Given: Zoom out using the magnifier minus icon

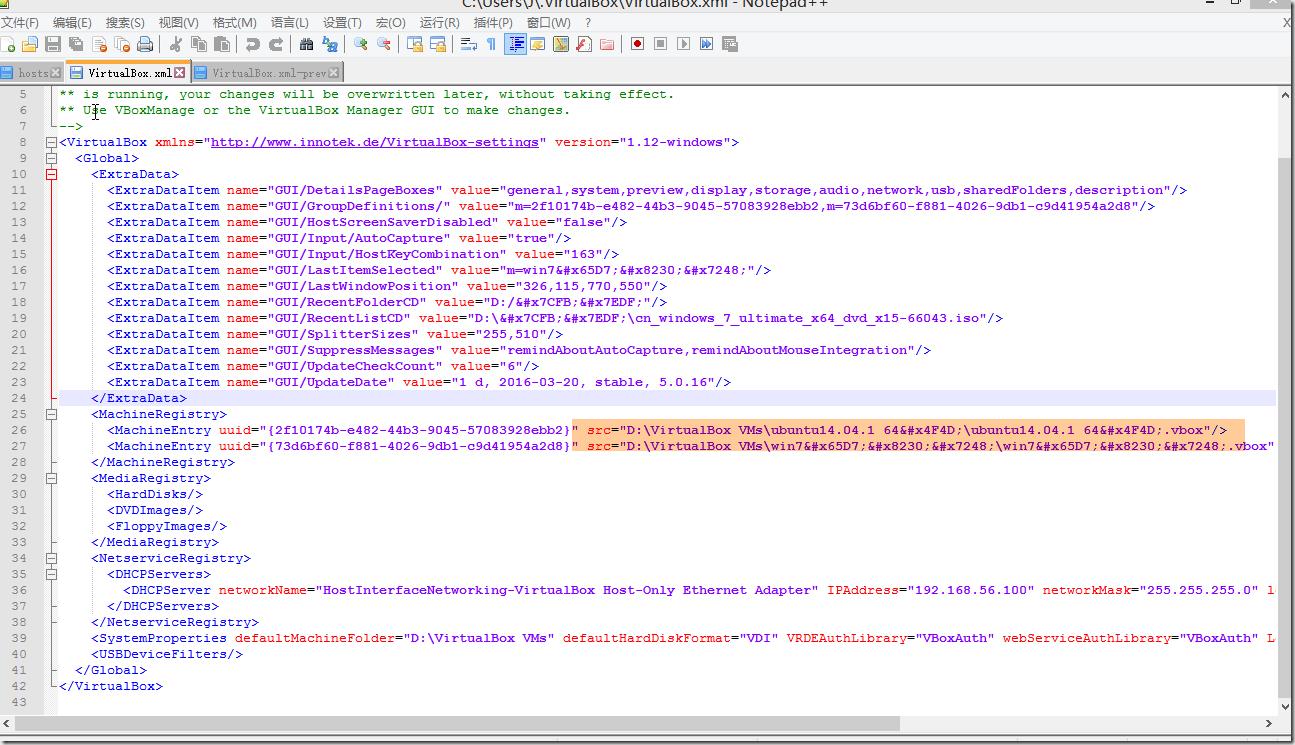Looking at the screenshot, I should click(x=384, y=44).
